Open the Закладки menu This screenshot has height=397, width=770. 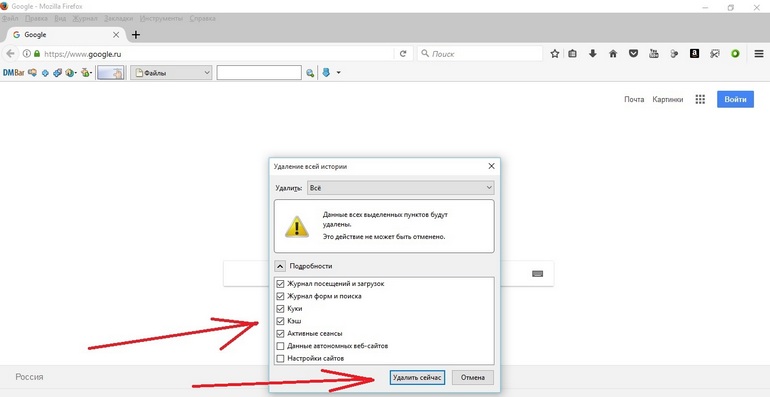tap(118, 19)
